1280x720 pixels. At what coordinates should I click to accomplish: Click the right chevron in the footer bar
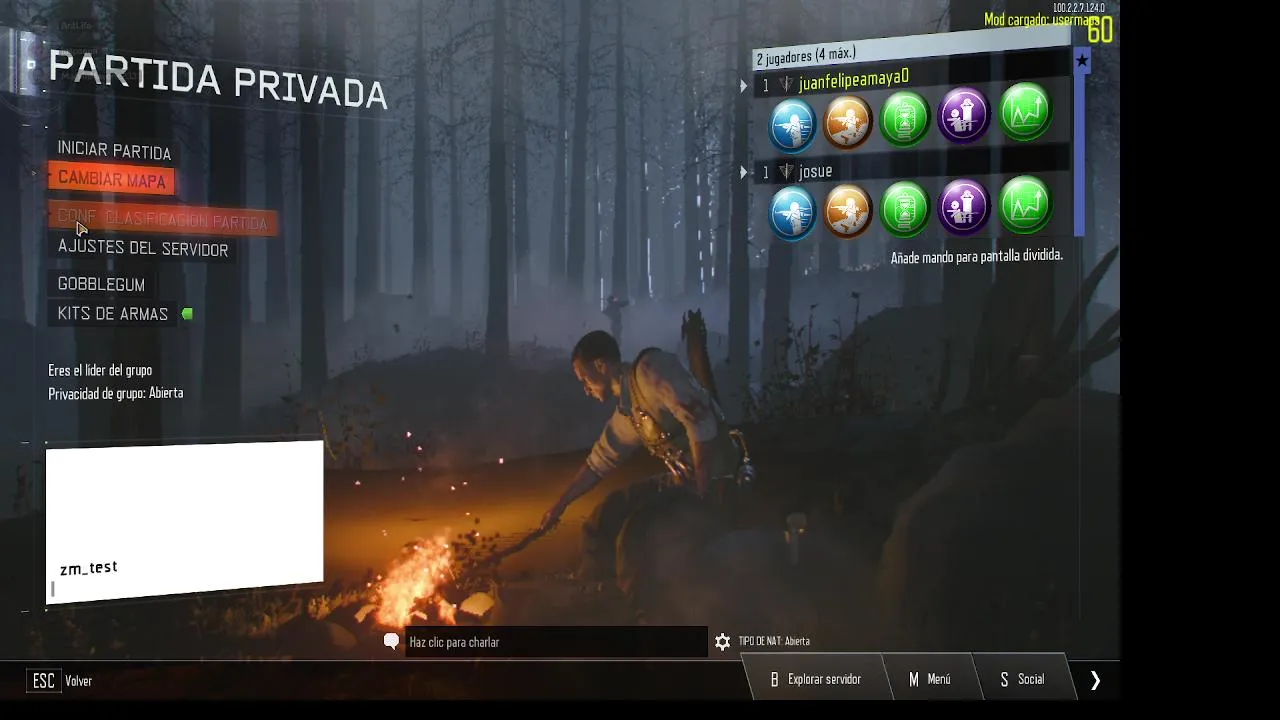tap(1095, 680)
